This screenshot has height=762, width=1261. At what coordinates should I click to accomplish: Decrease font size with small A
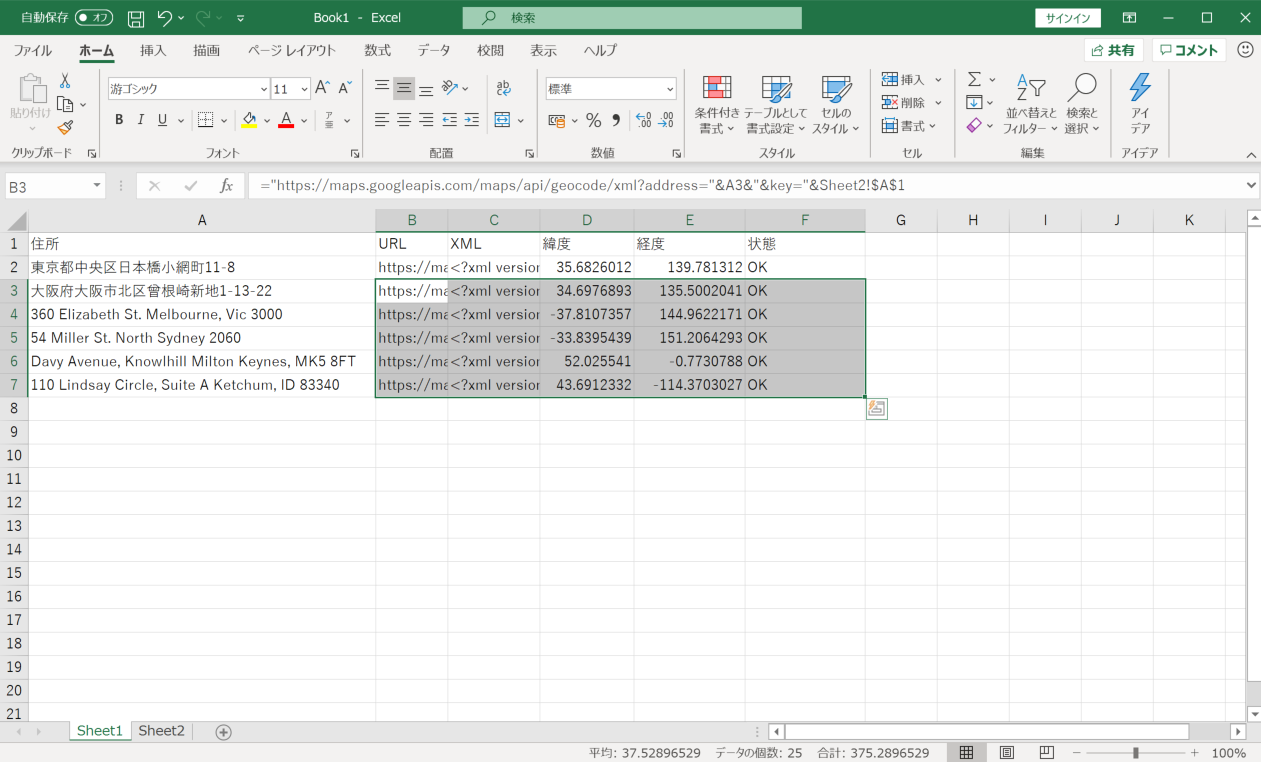(x=344, y=88)
